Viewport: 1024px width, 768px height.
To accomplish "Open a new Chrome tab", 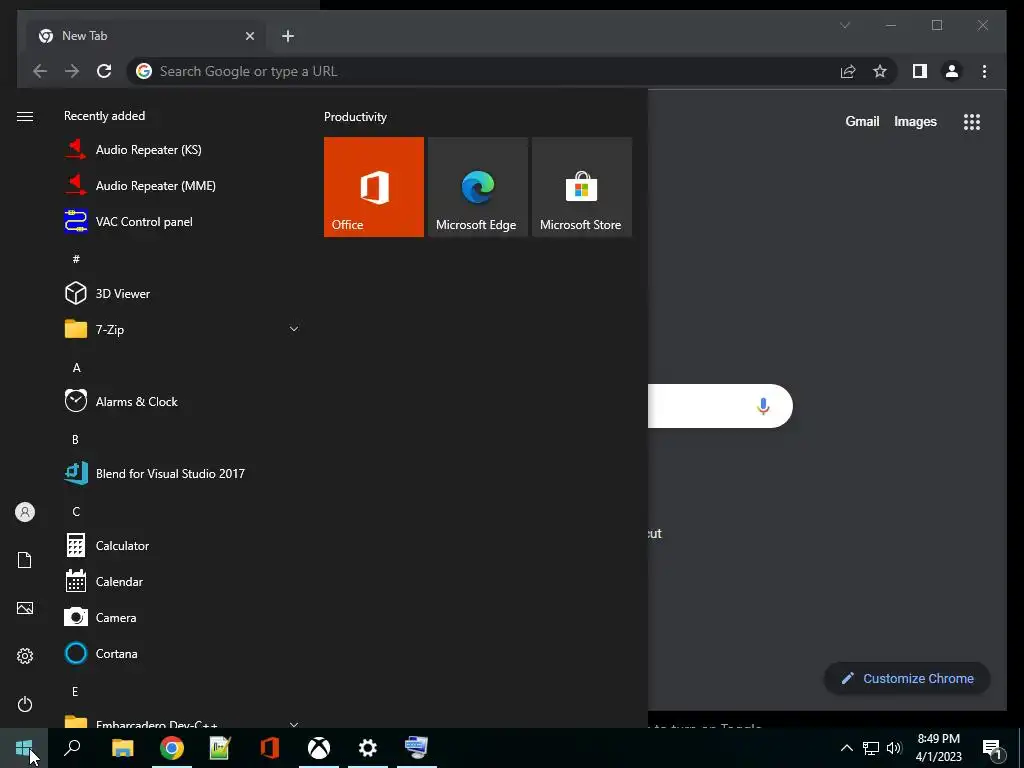I will (x=287, y=36).
